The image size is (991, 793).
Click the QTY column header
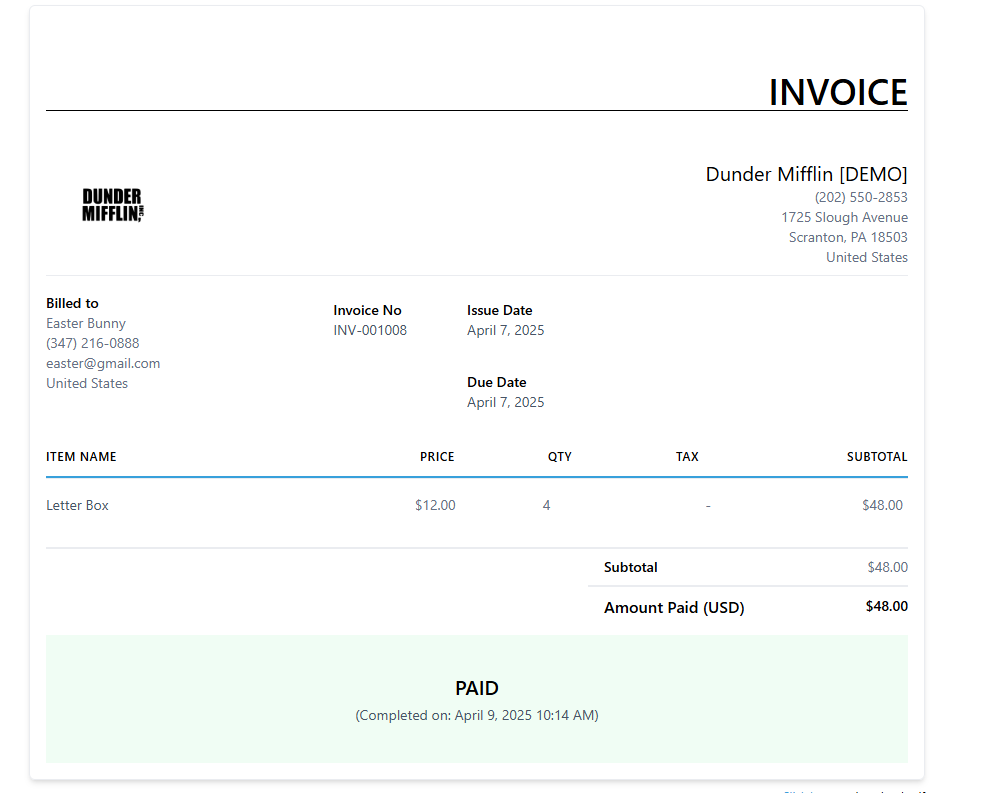coord(560,457)
